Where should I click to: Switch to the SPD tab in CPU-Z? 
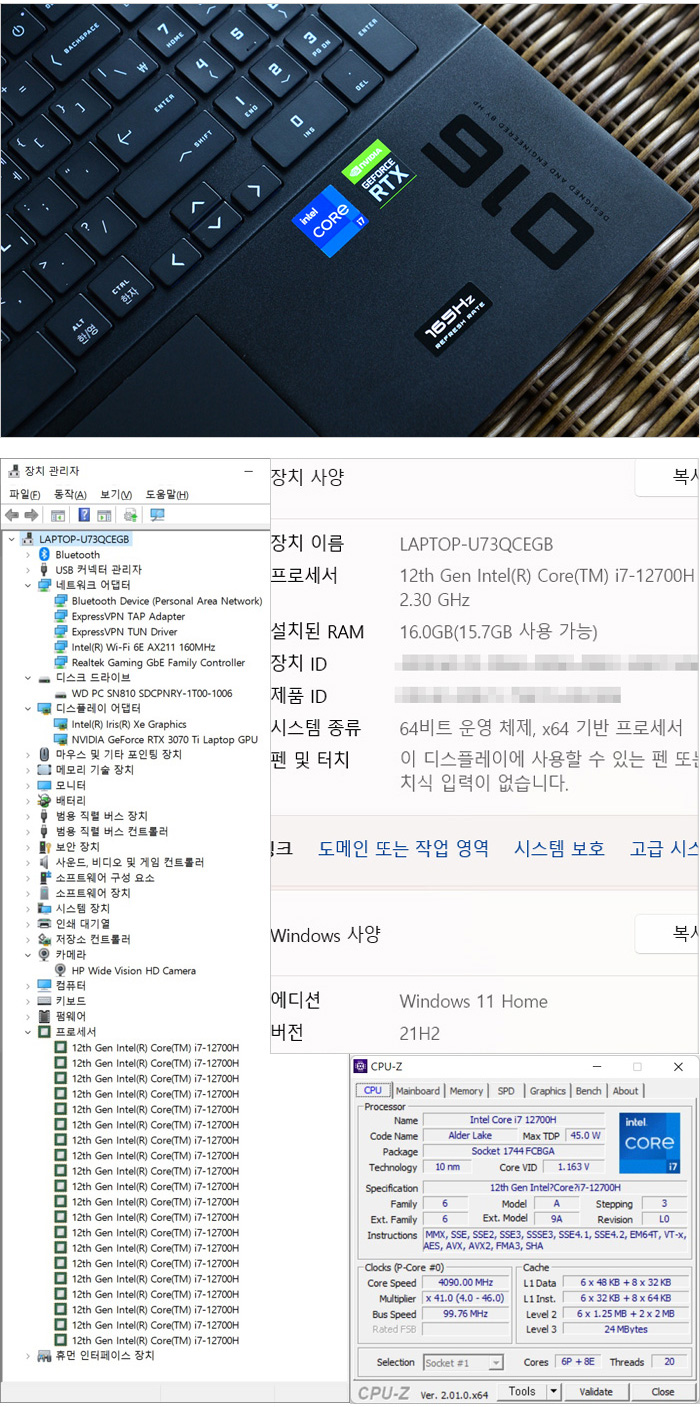point(506,1091)
